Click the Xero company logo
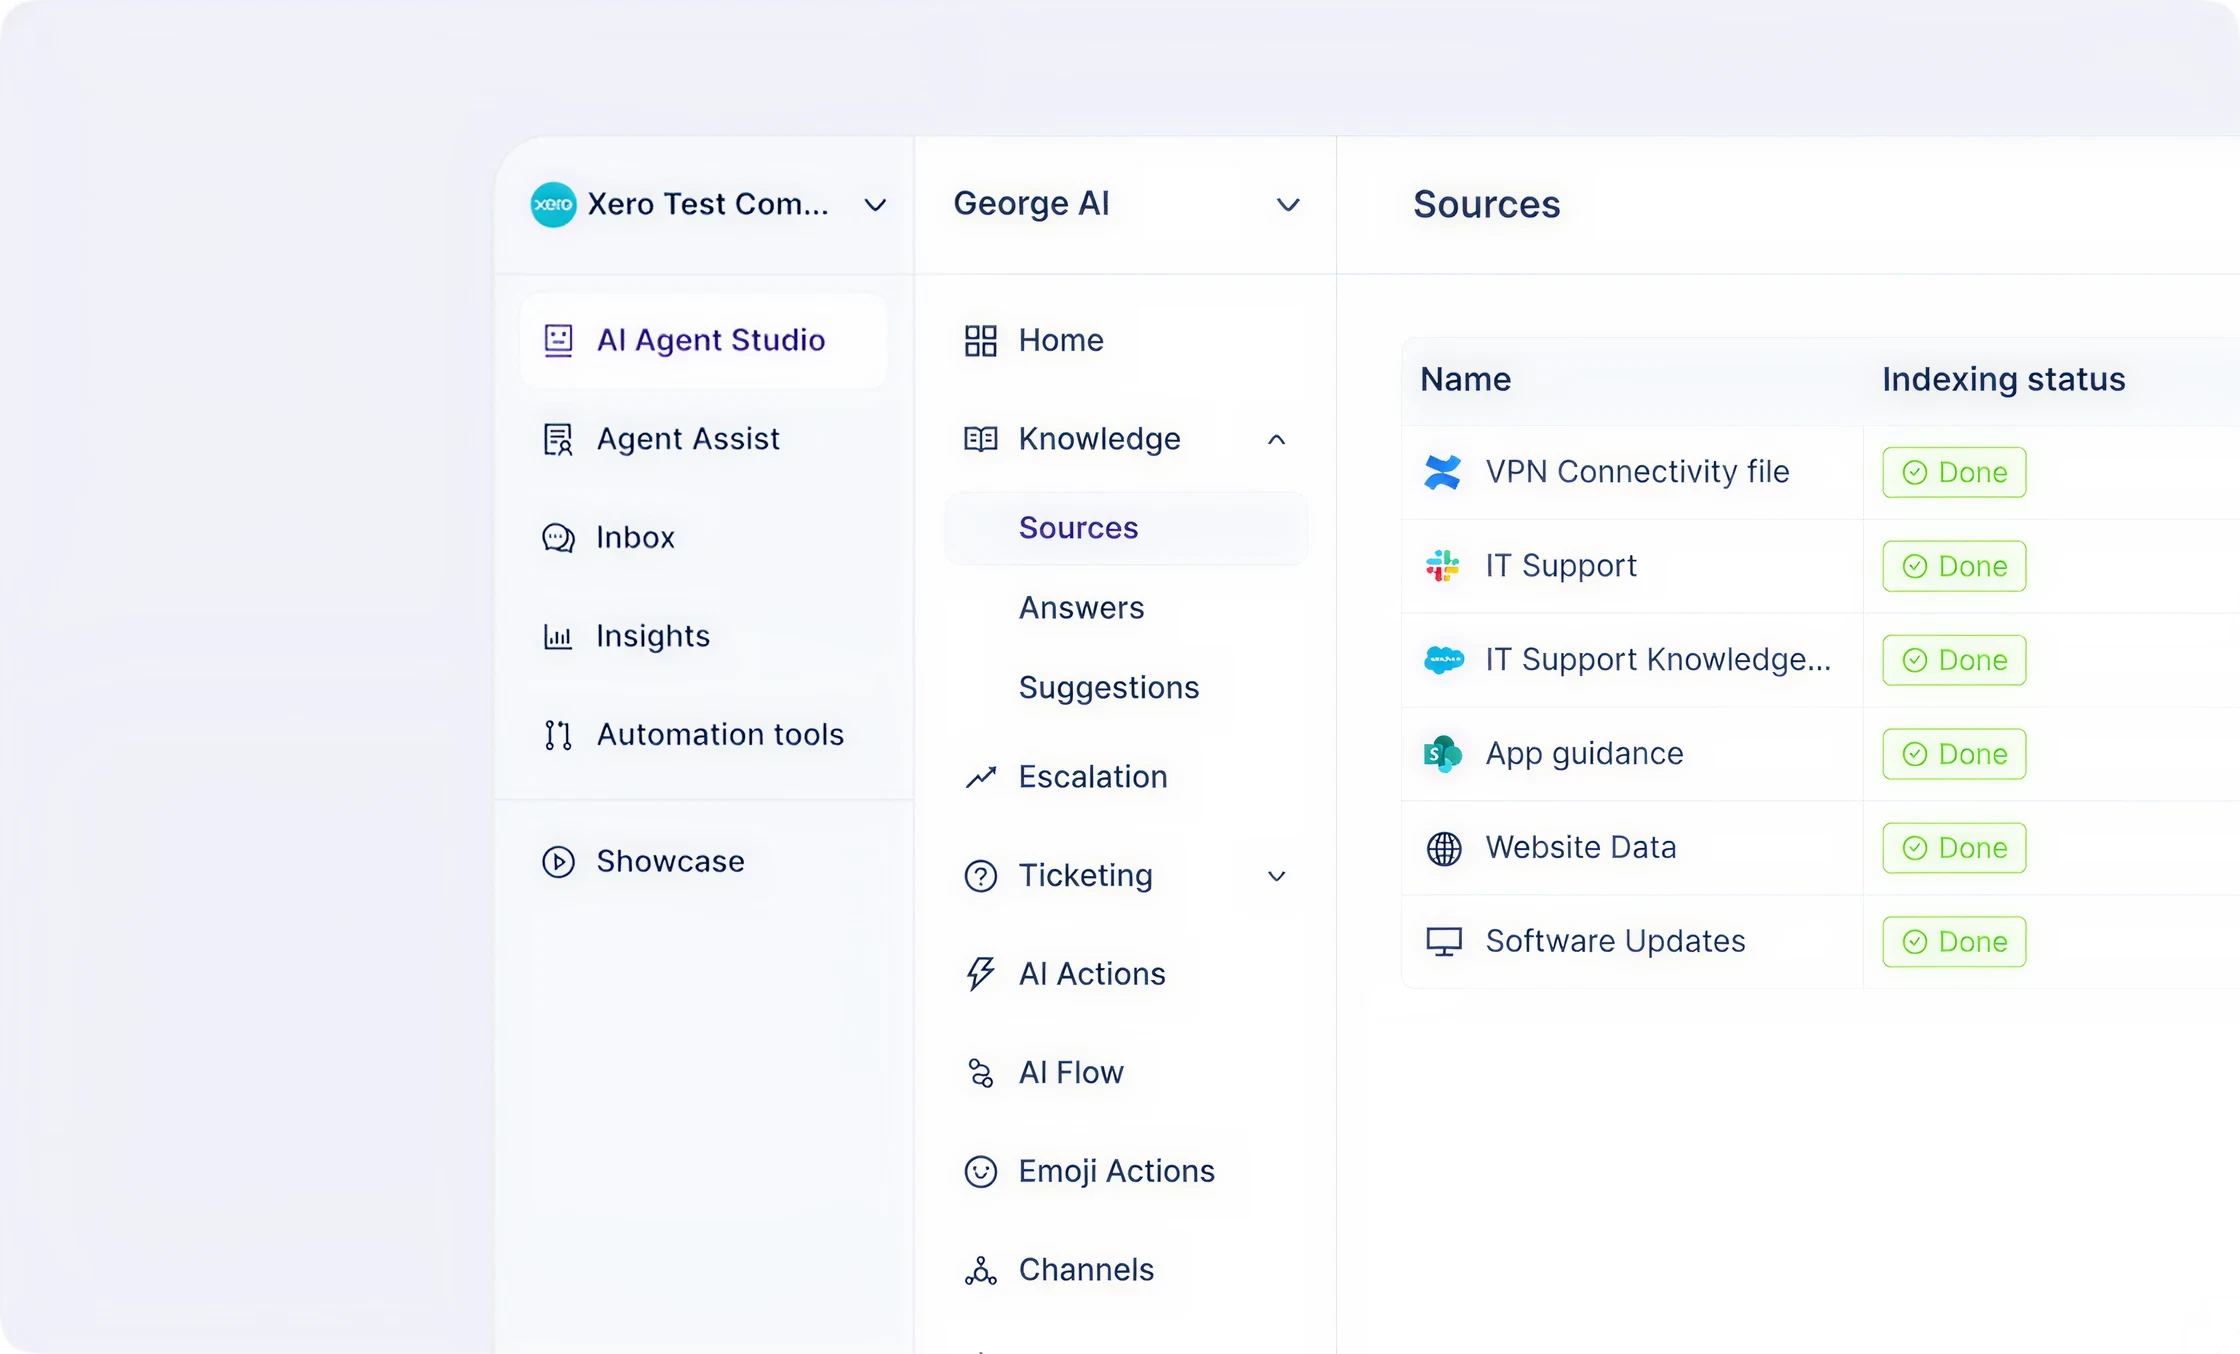Viewport: 2240px width, 1354px height. tap(553, 205)
